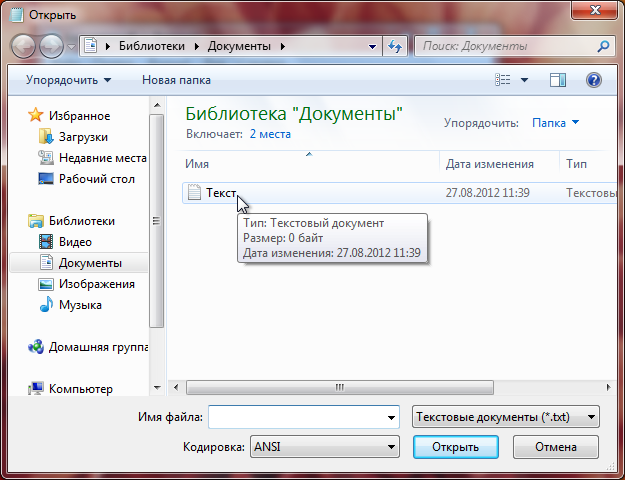Click the navigation pane vertical scrollbar thumb
This screenshot has width=625, height=480.
pos(157,221)
